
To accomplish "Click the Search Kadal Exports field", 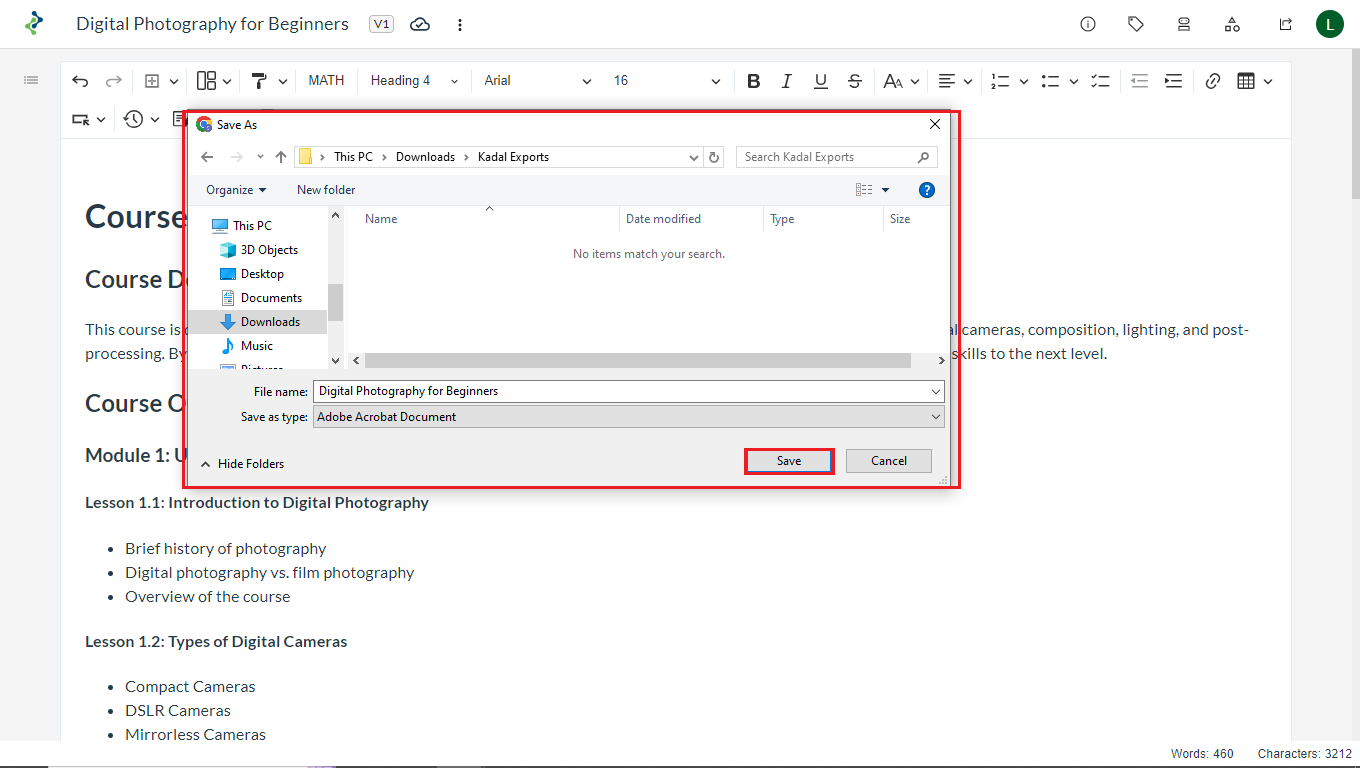I will (x=828, y=157).
